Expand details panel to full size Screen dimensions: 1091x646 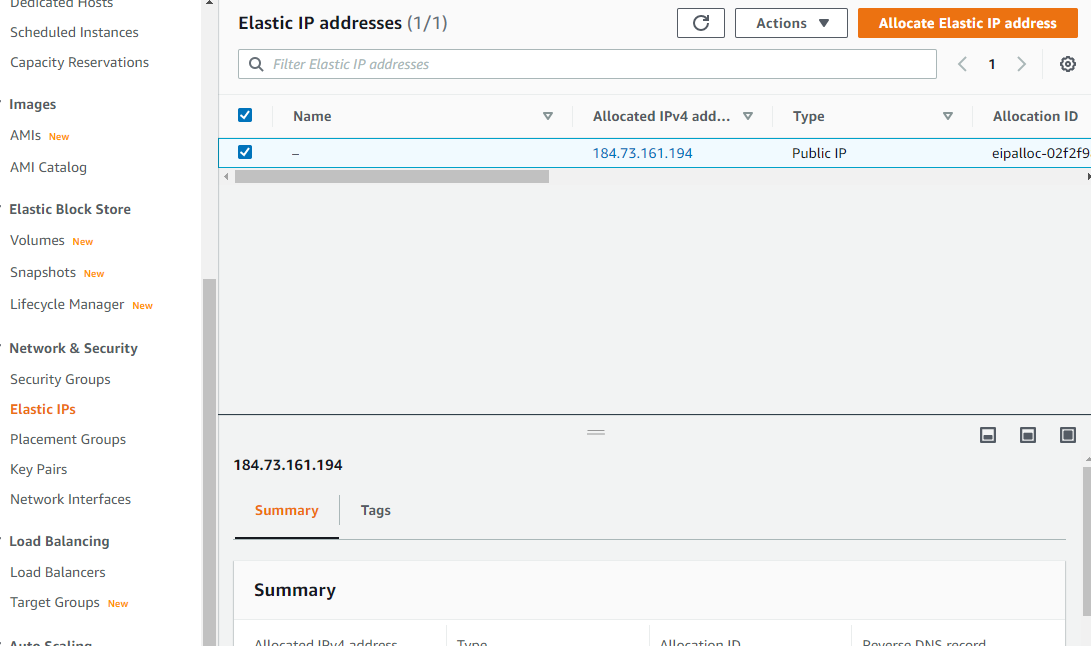pyautogui.click(x=1067, y=435)
